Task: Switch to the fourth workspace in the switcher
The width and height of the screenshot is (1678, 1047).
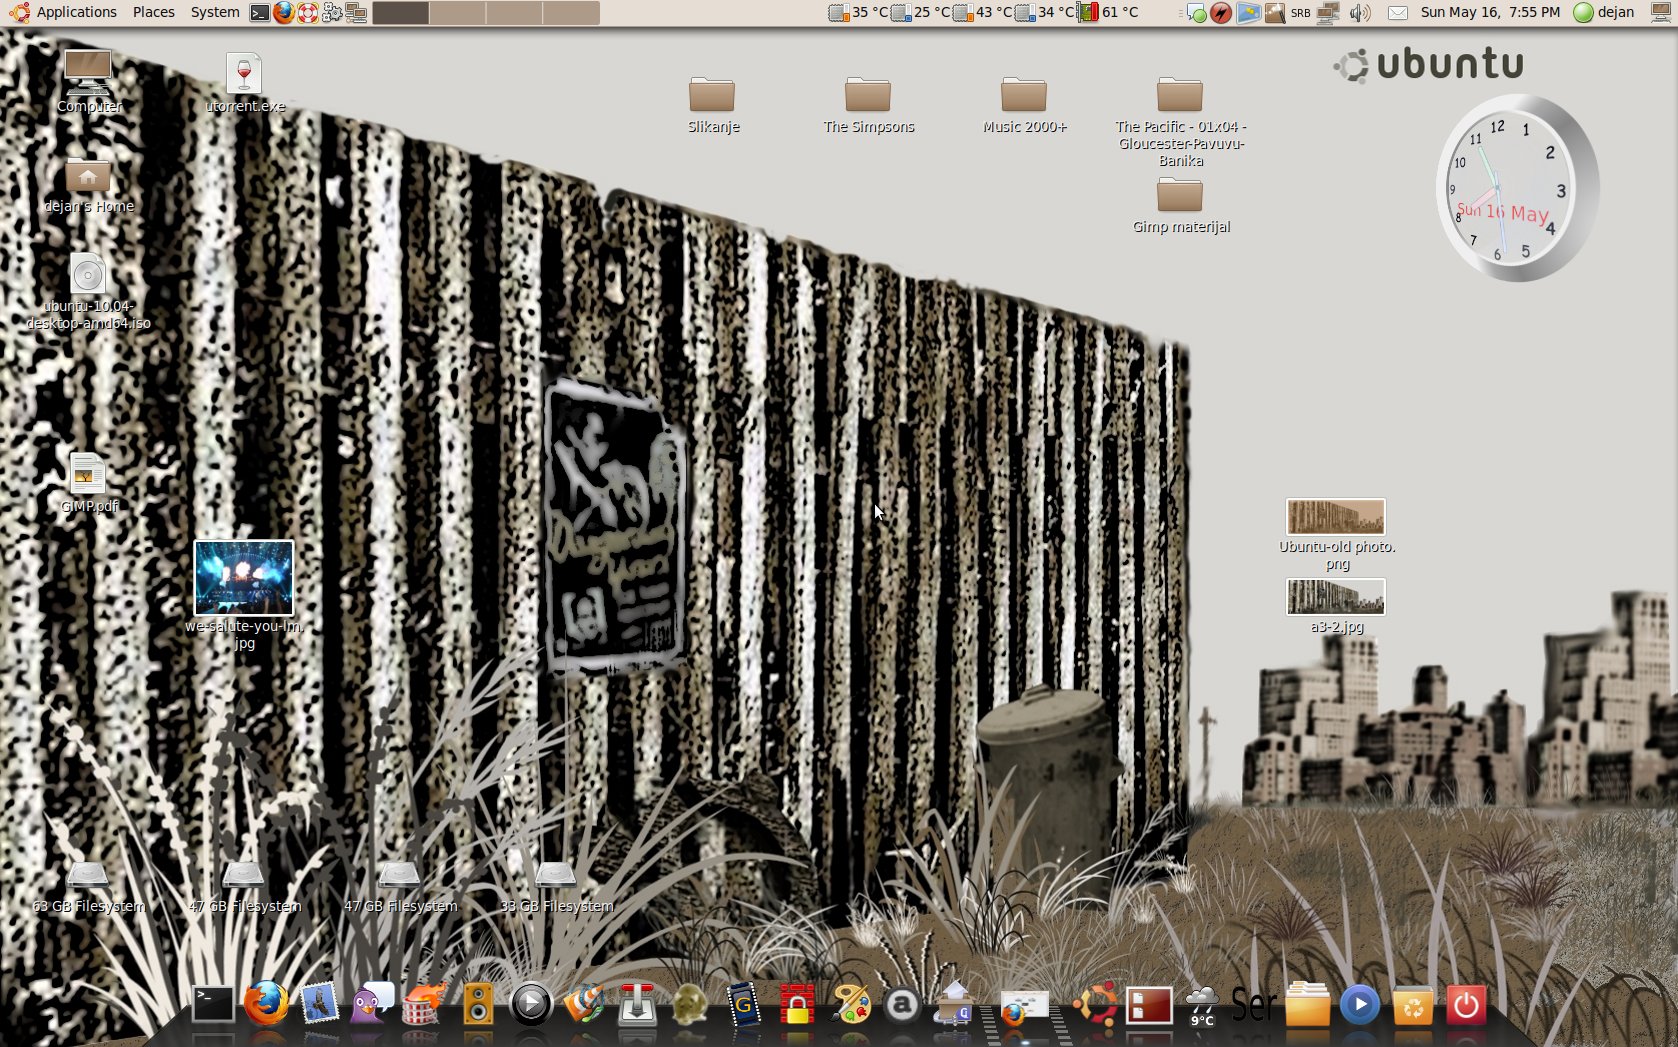Action: click(571, 13)
